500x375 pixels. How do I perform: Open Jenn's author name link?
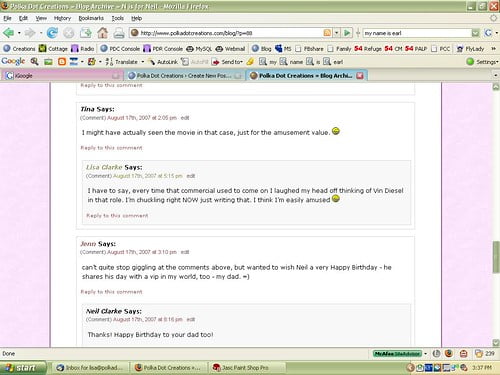coord(88,244)
